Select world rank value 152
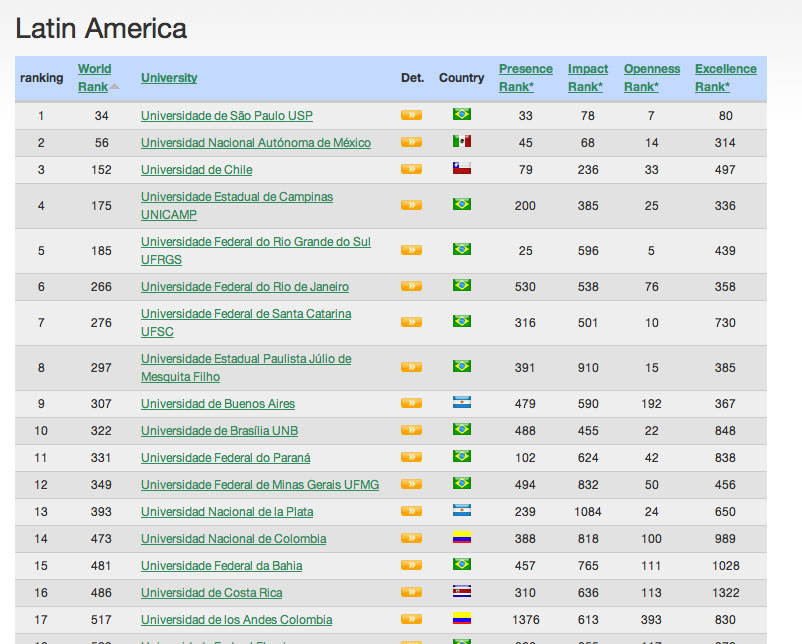 click(101, 170)
